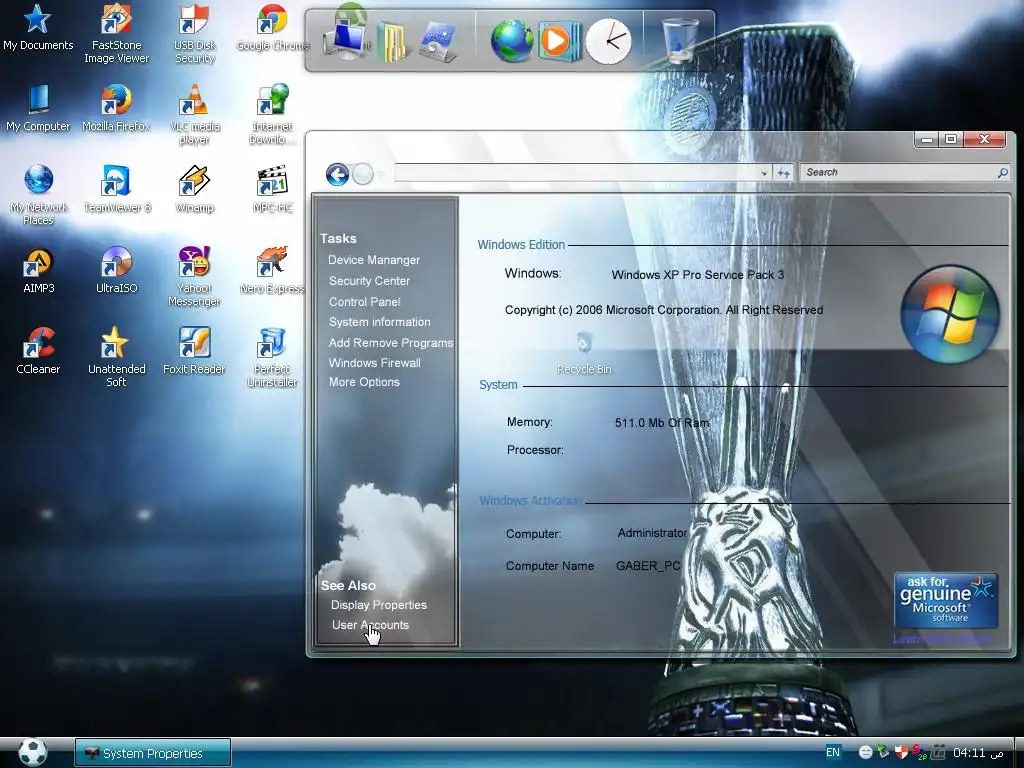Open Control Panel task link
Viewport: 1024px width, 768px height.
pyautogui.click(x=364, y=302)
